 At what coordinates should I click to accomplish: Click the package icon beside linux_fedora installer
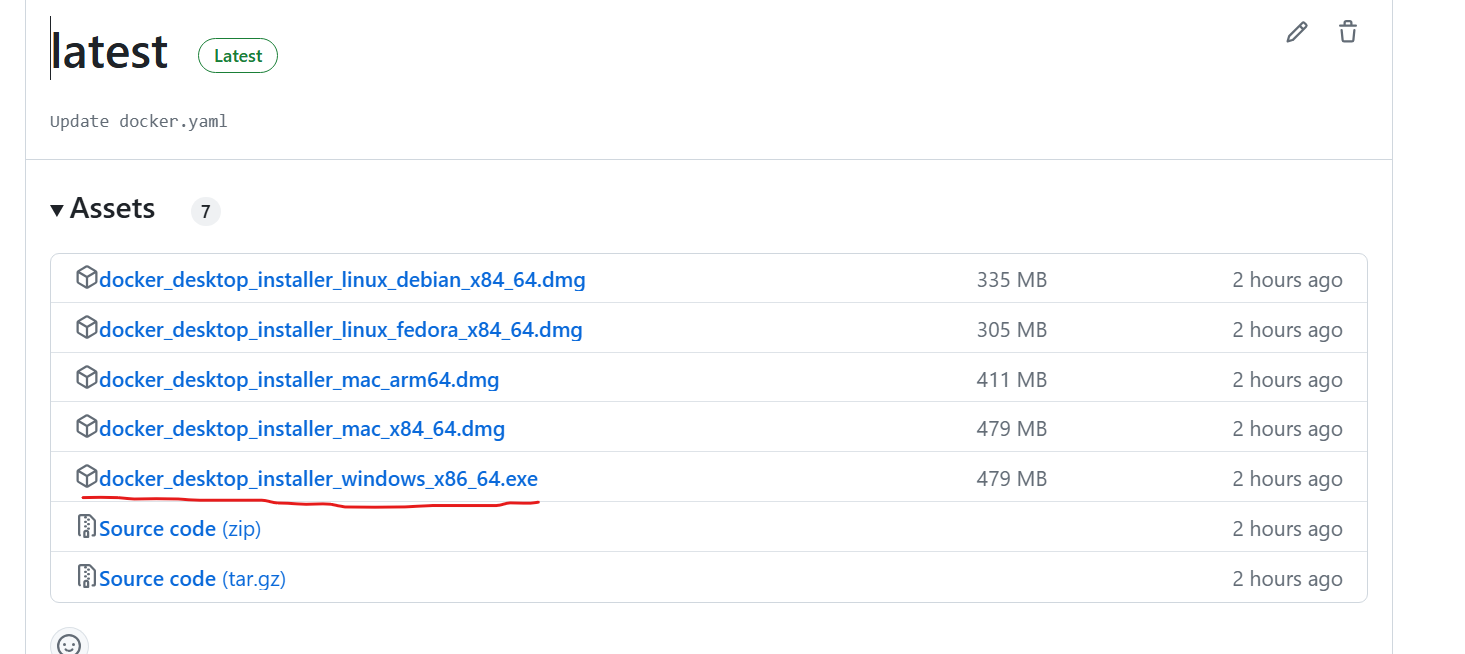87,328
